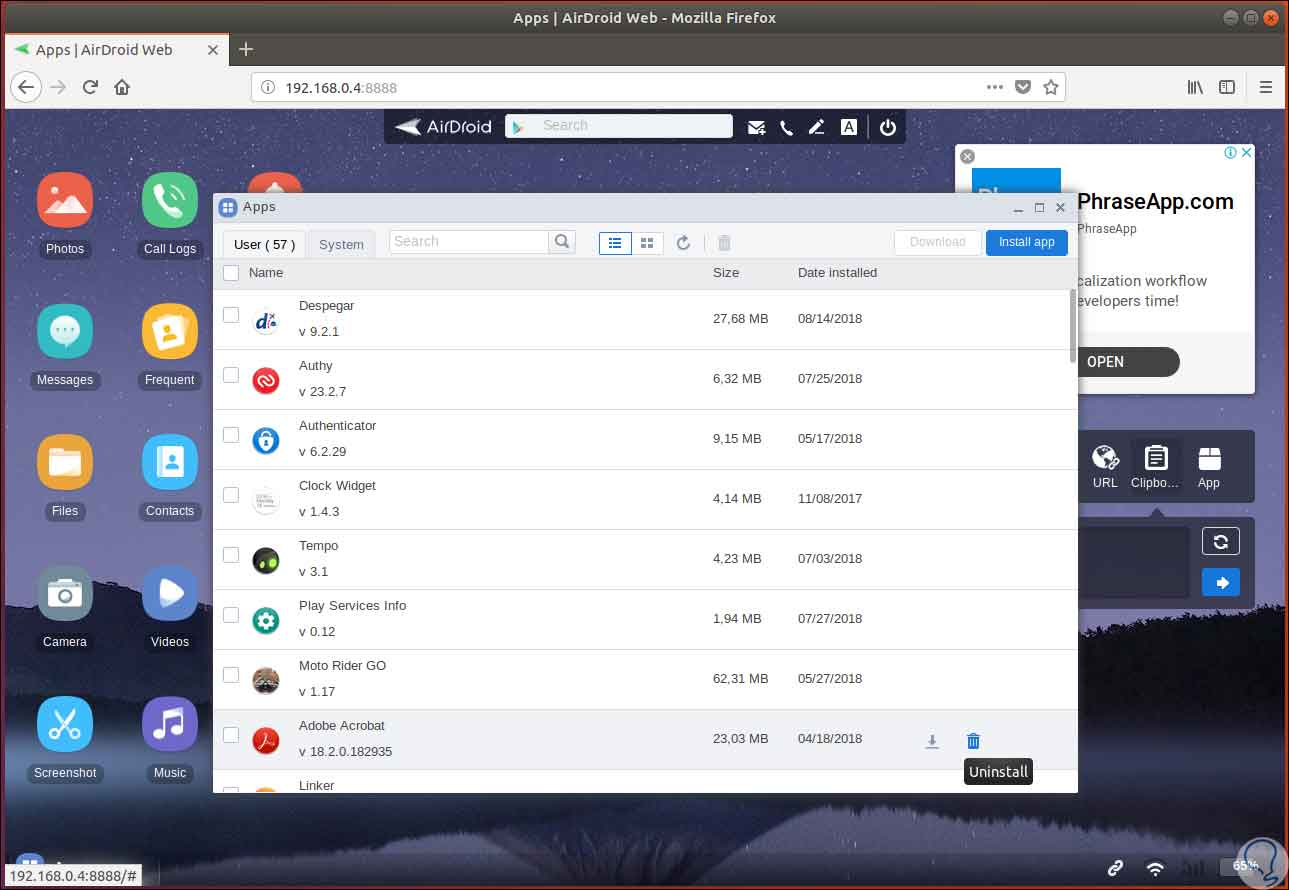
Task: Click the Apps | AirDroid Web browser tab
Action: [x=115, y=50]
